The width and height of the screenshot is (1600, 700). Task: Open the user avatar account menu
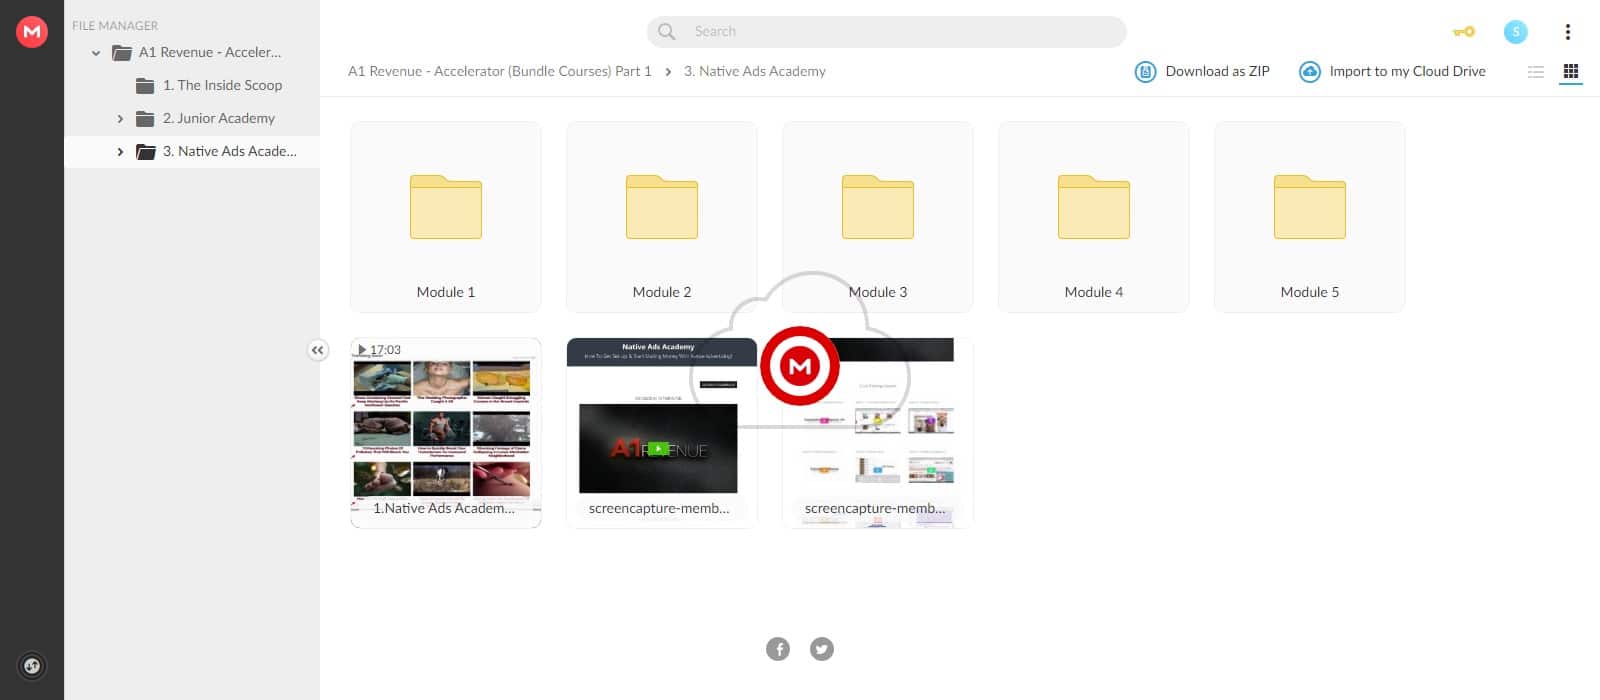point(1515,32)
